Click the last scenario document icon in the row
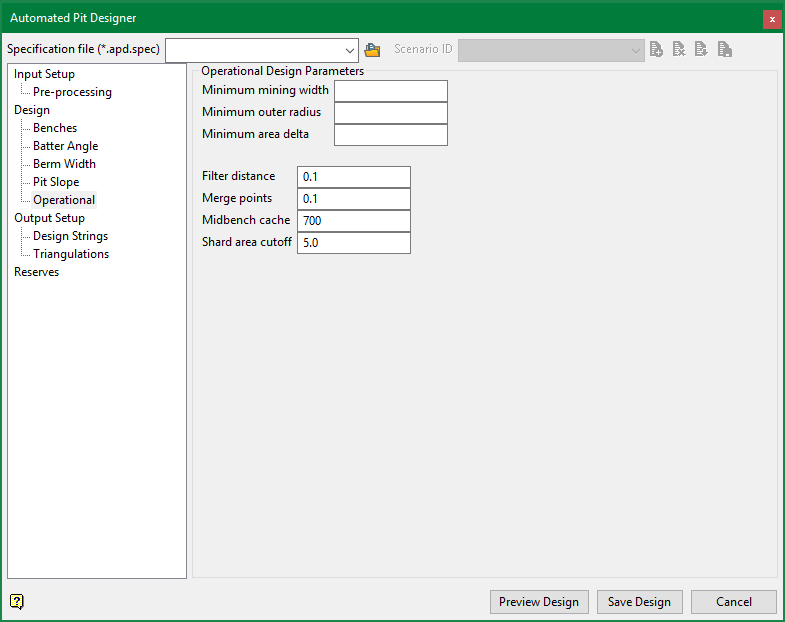 click(x=725, y=49)
